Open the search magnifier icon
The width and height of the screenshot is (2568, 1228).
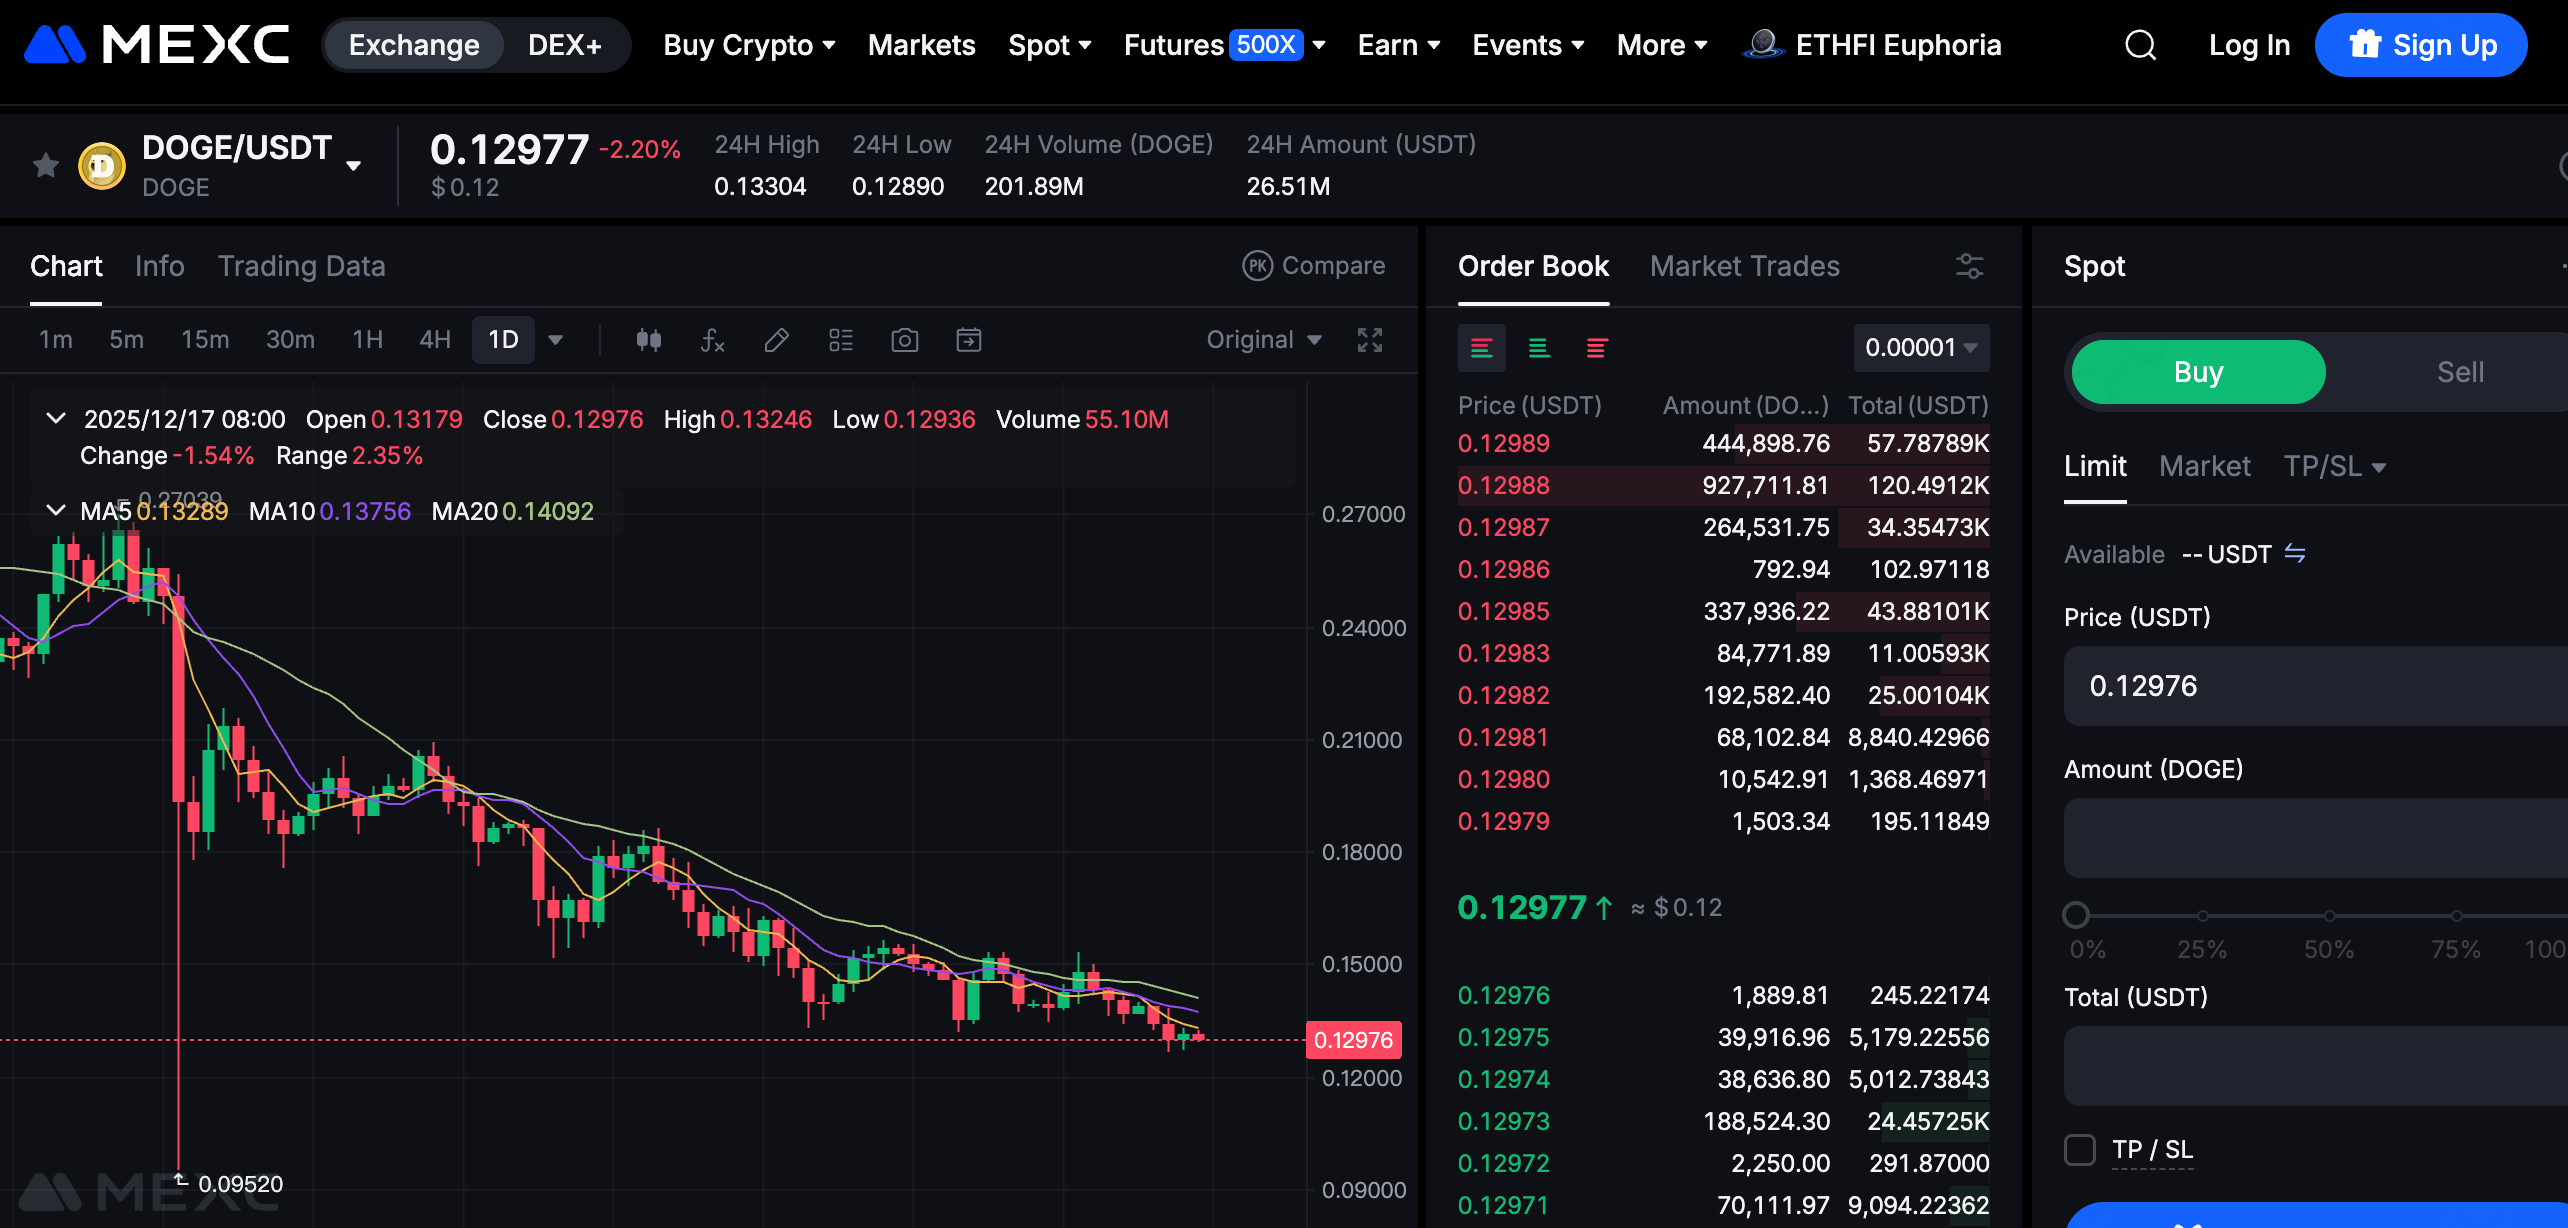click(x=2140, y=45)
